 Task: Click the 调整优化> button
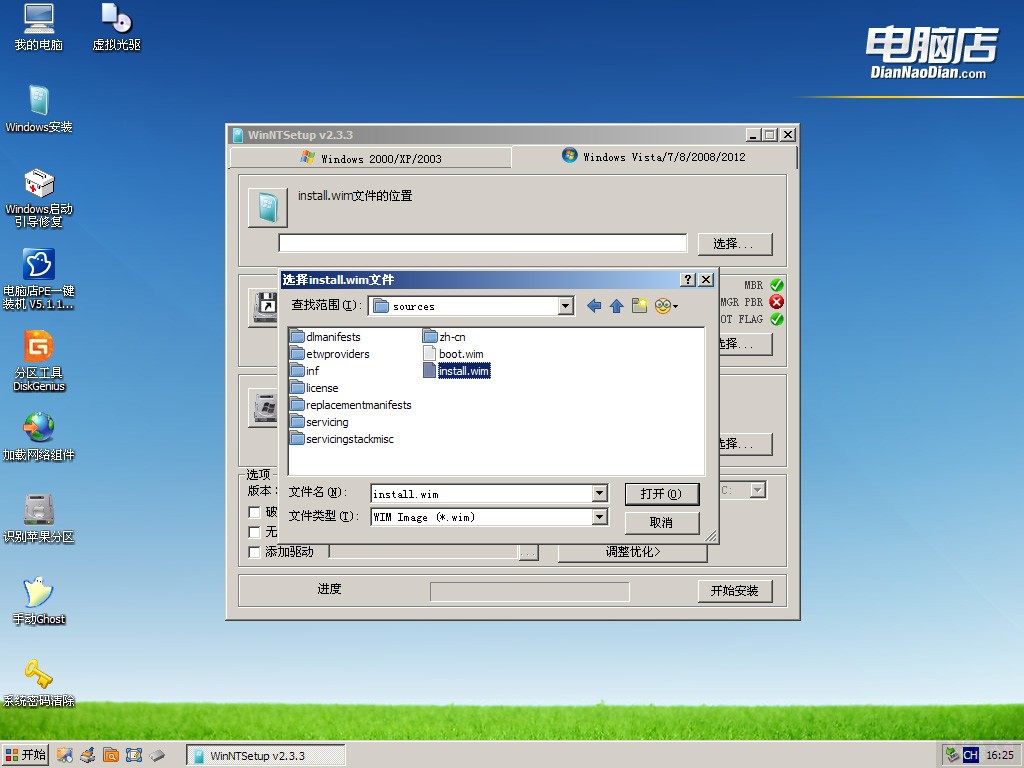pyautogui.click(x=633, y=552)
